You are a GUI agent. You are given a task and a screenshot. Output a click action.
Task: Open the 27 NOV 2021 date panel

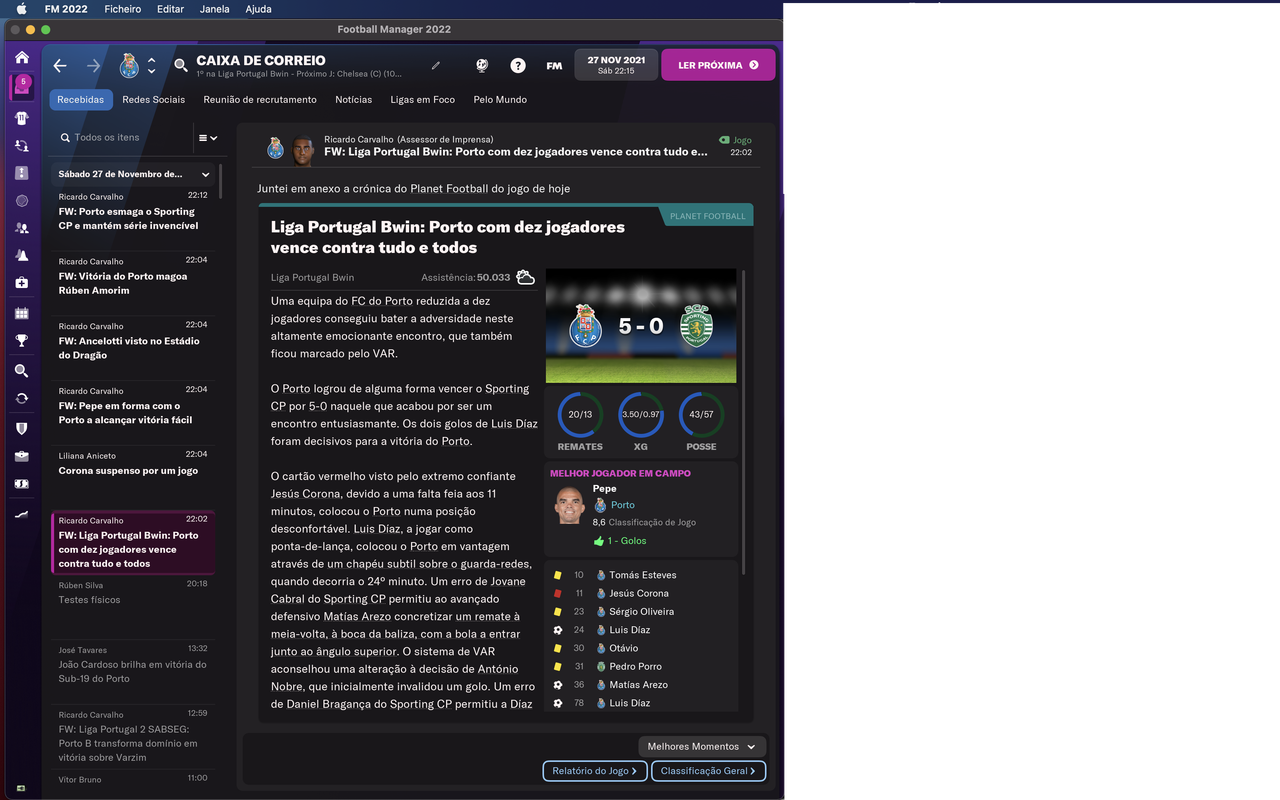point(616,65)
